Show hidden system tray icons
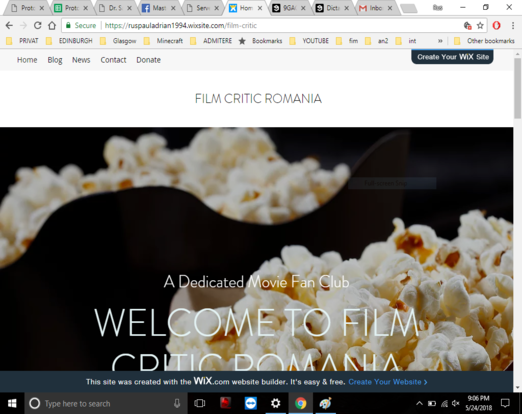Image resolution: width=522 pixels, height=414 pixels. (419, 404)
